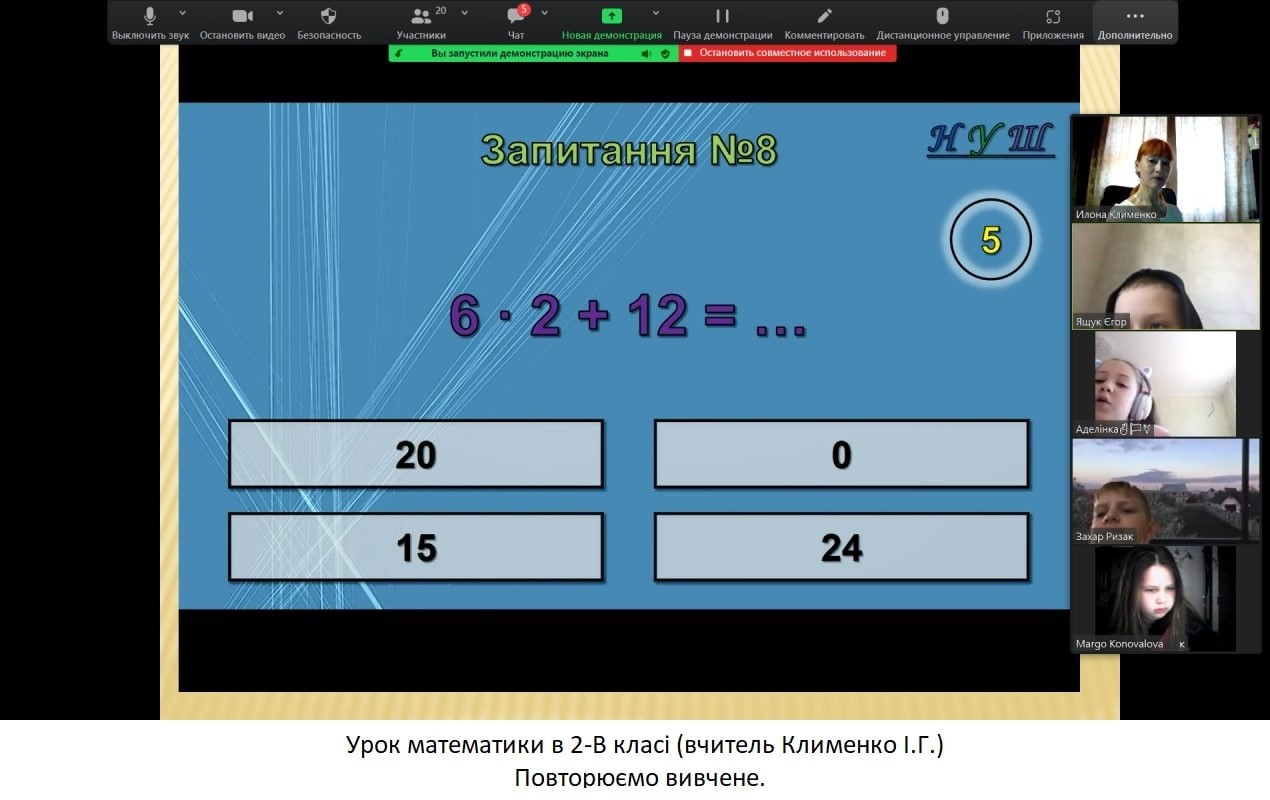Expand audio options arrow beside microphone
Image resolution: width=1270 pixels, height=800 pixels.
(x=182, y=13)
